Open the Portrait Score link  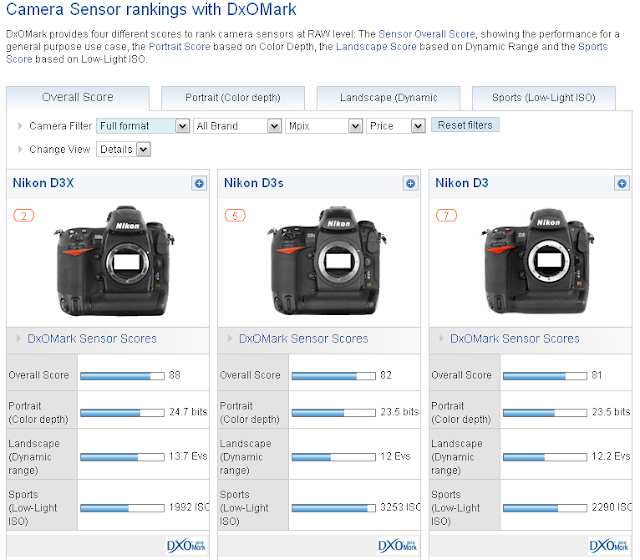(179, 47)
